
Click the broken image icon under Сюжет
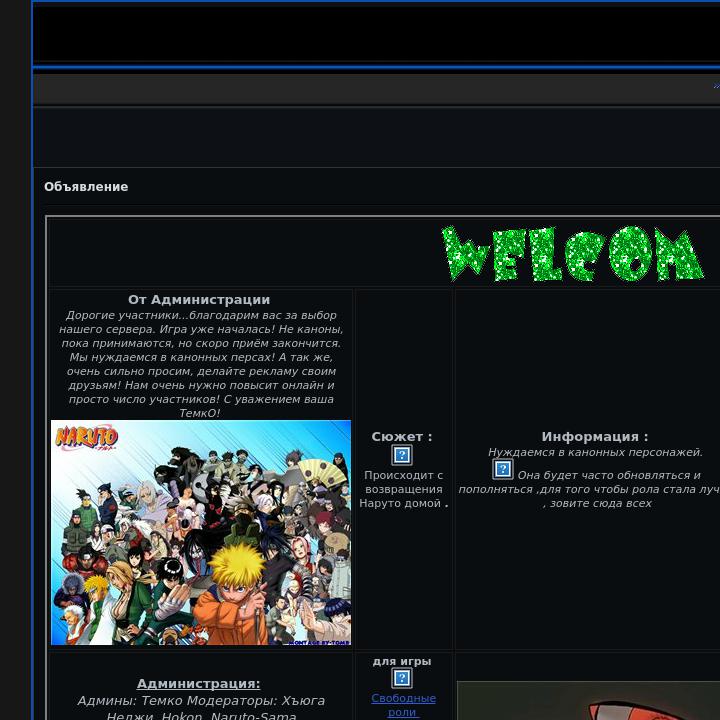click(x=402, y=455)
